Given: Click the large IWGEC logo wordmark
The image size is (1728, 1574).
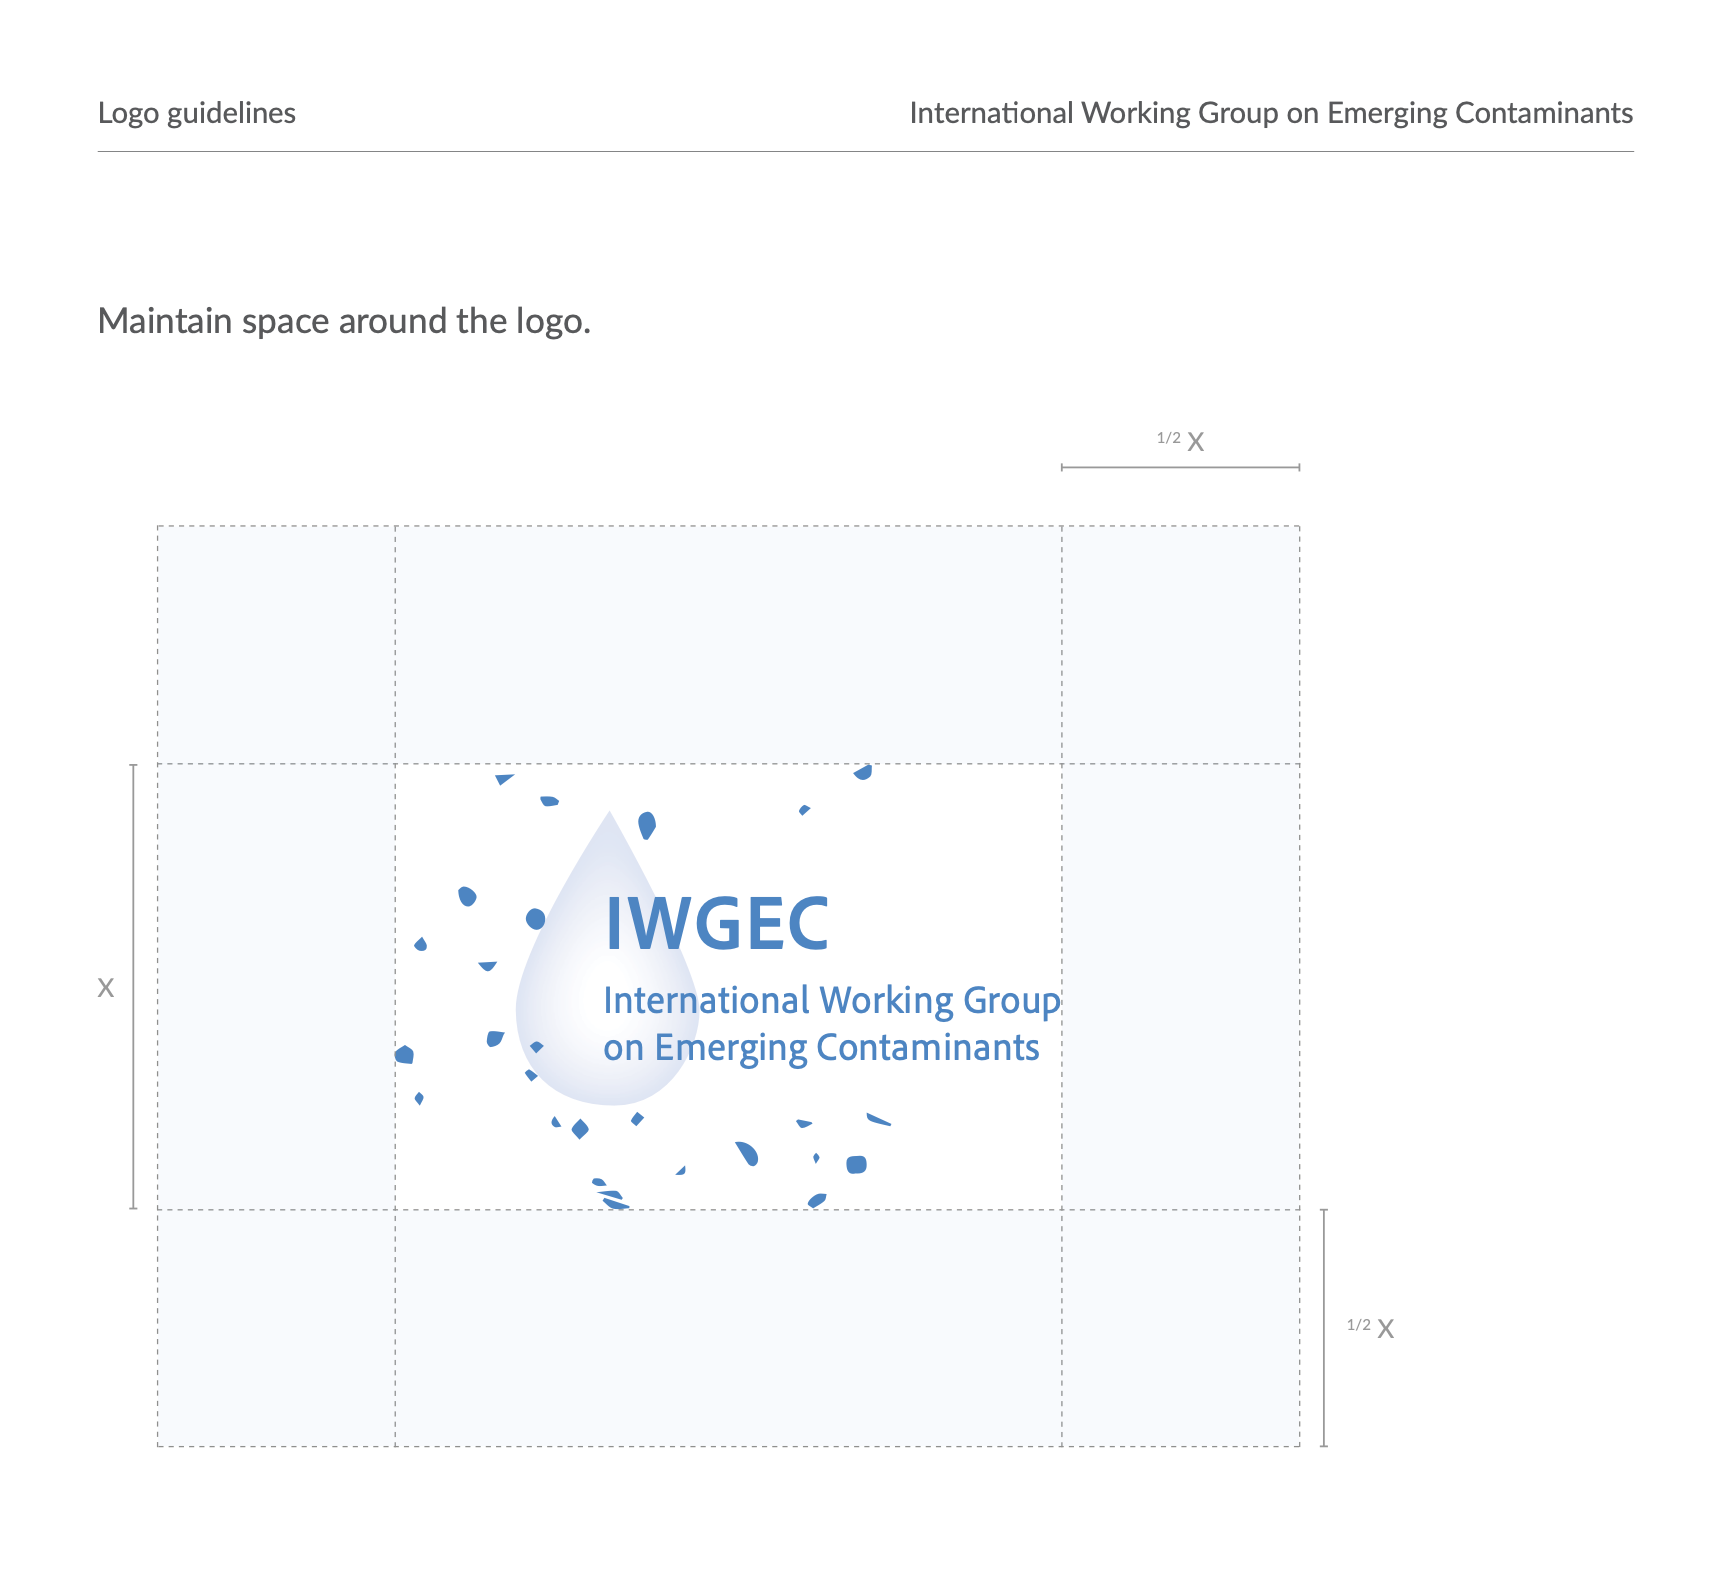Looking at the screenshot, I should coord(717,924).
